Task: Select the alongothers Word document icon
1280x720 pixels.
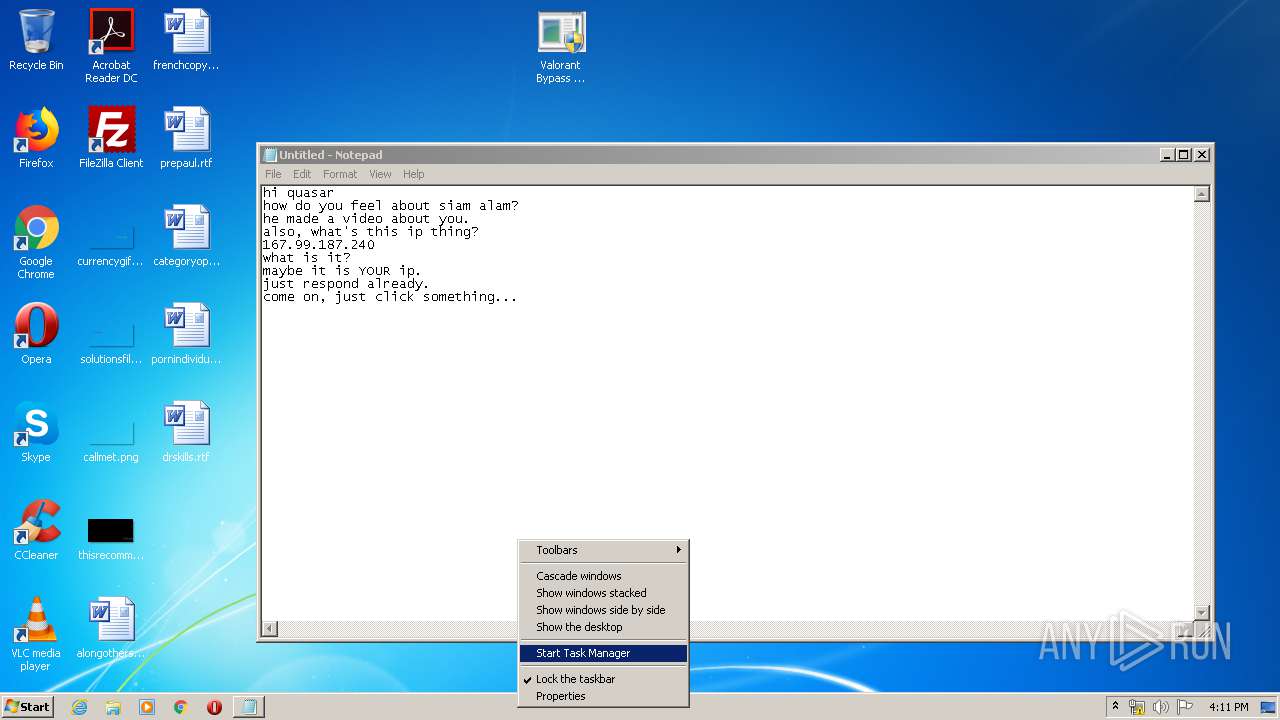Action: pos(111,628)
